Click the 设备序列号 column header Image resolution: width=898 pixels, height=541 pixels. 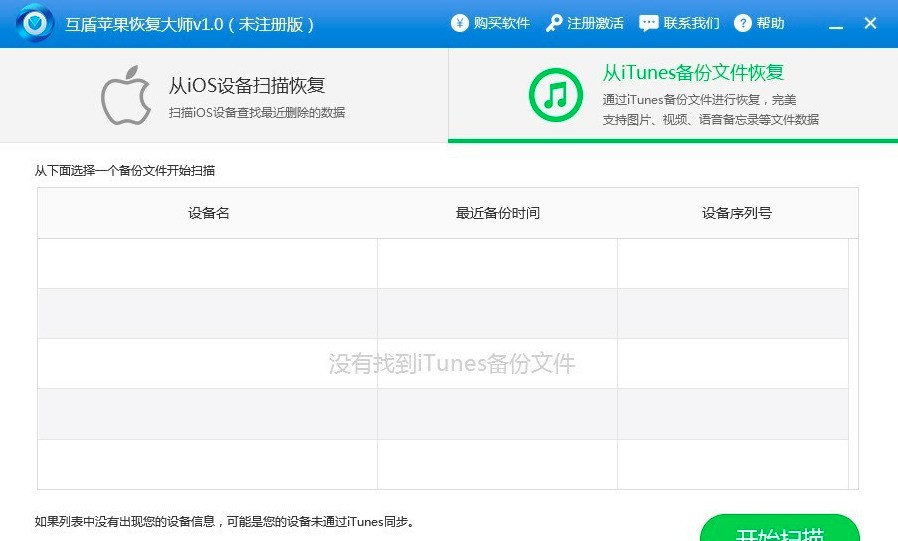click(737, 214)
